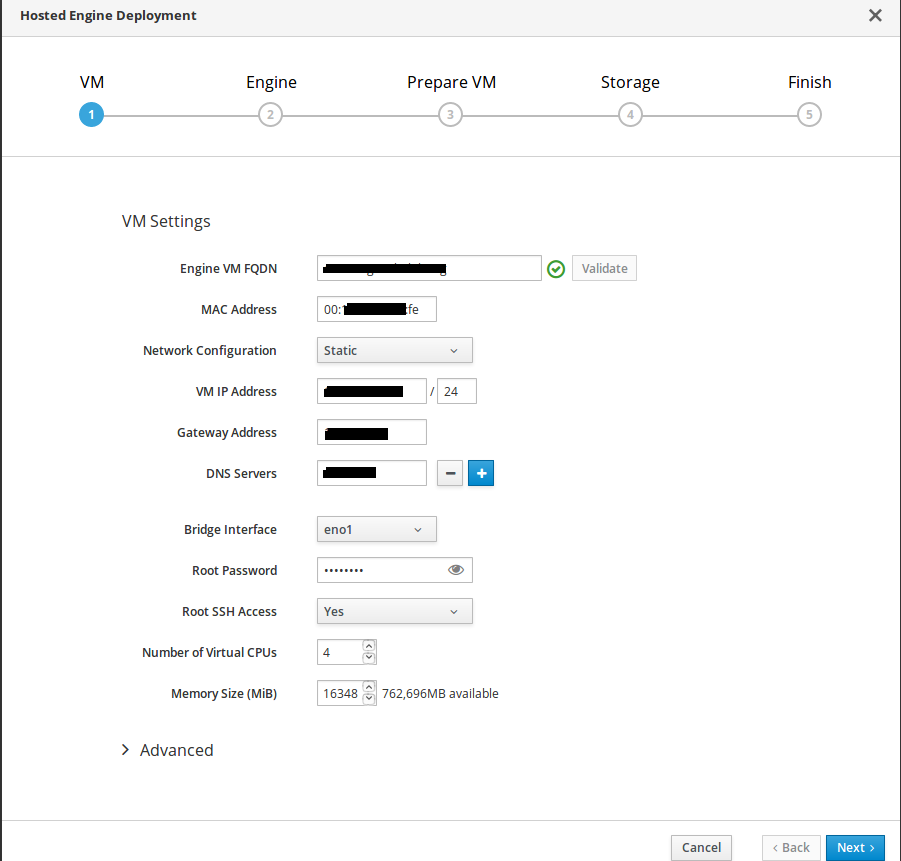Image resolution: width=901 pixels, height=861 pixels.
Task: Expand the Advanced section
Action: tap(167, 750)
